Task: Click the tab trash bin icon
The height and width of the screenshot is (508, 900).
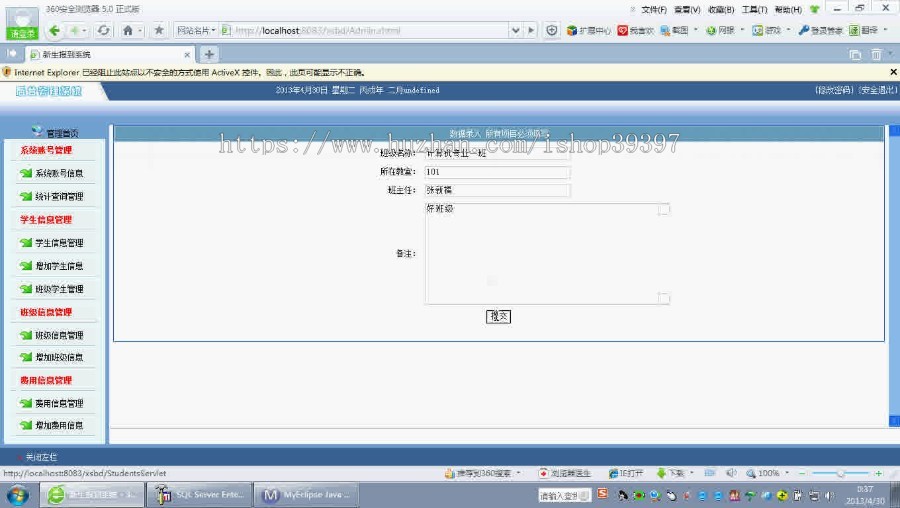Action: 876,55
